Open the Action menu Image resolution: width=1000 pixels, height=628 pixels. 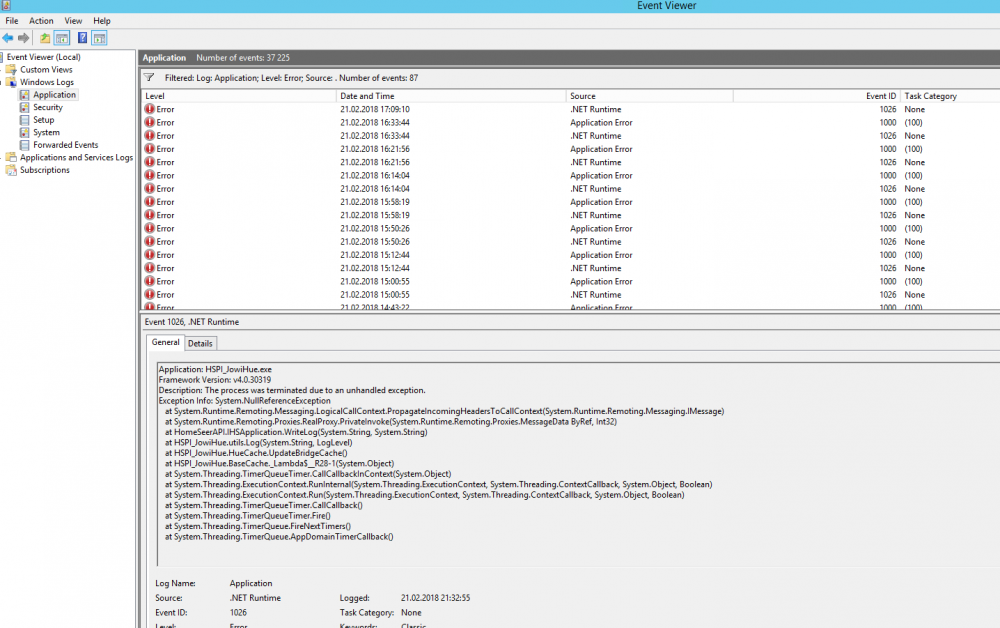pyautogui.click(x=41, y=20)
